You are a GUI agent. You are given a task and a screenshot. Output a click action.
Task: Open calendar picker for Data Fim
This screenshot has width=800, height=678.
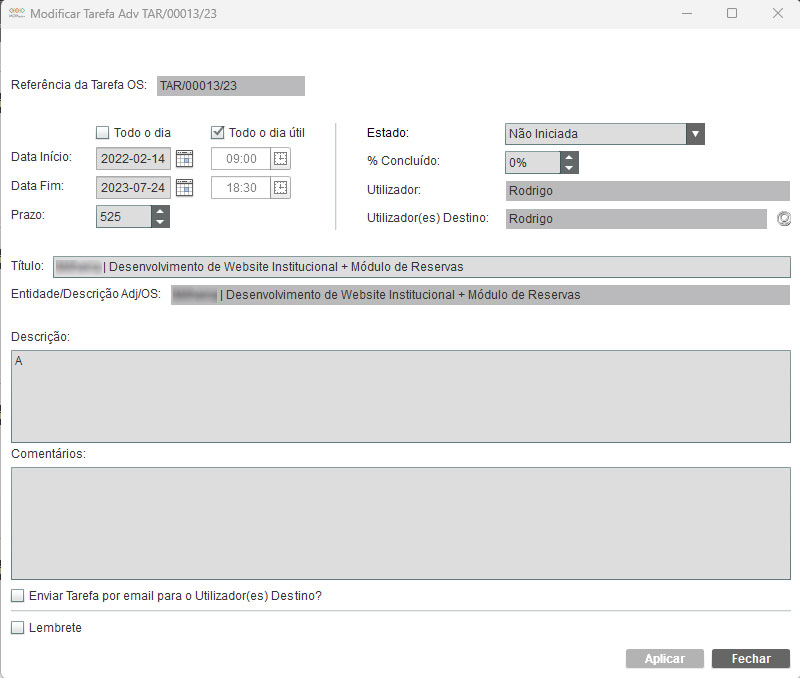tap(184, 187)
